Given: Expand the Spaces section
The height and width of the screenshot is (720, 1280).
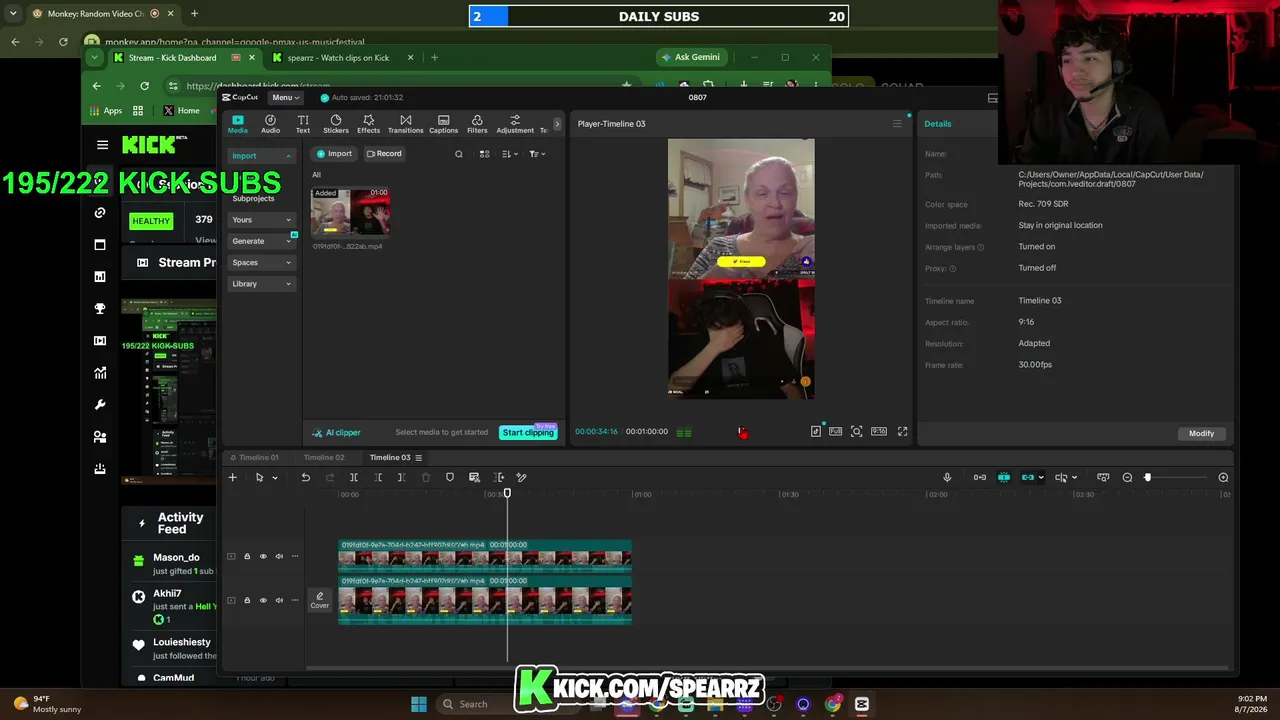Looking at the screenshot, I should pyautogui.click(x=261, y=262).
